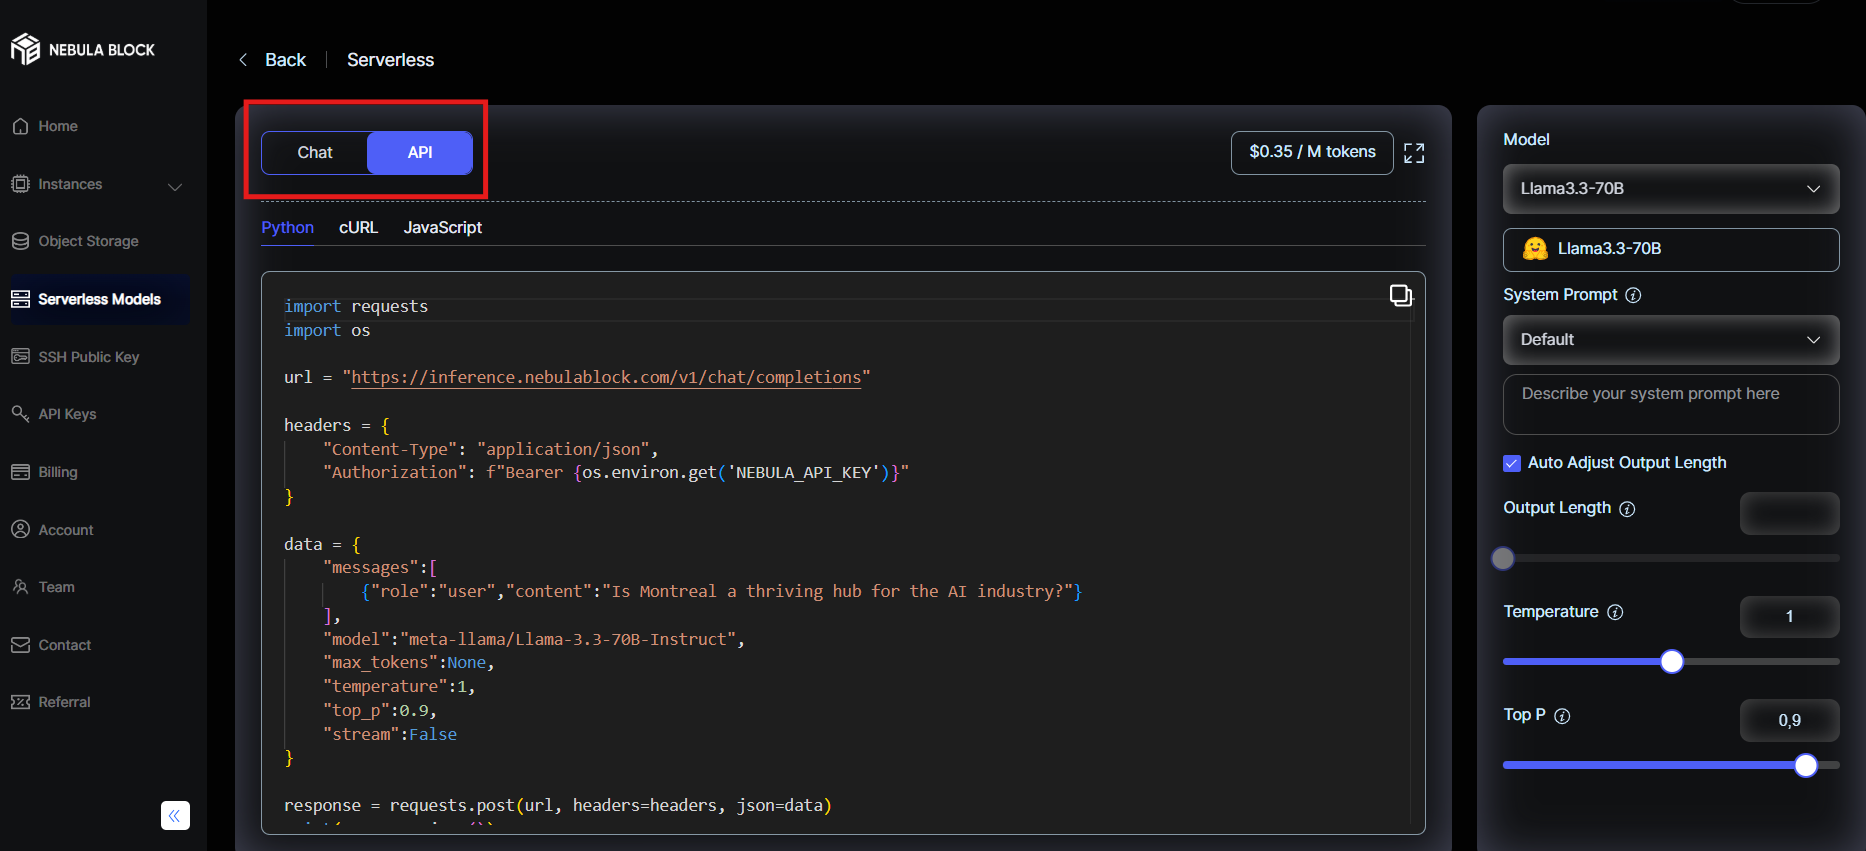The image size is (1866, 851).
Task: Click the Output Length value box
Action: tap(1789, 513)
